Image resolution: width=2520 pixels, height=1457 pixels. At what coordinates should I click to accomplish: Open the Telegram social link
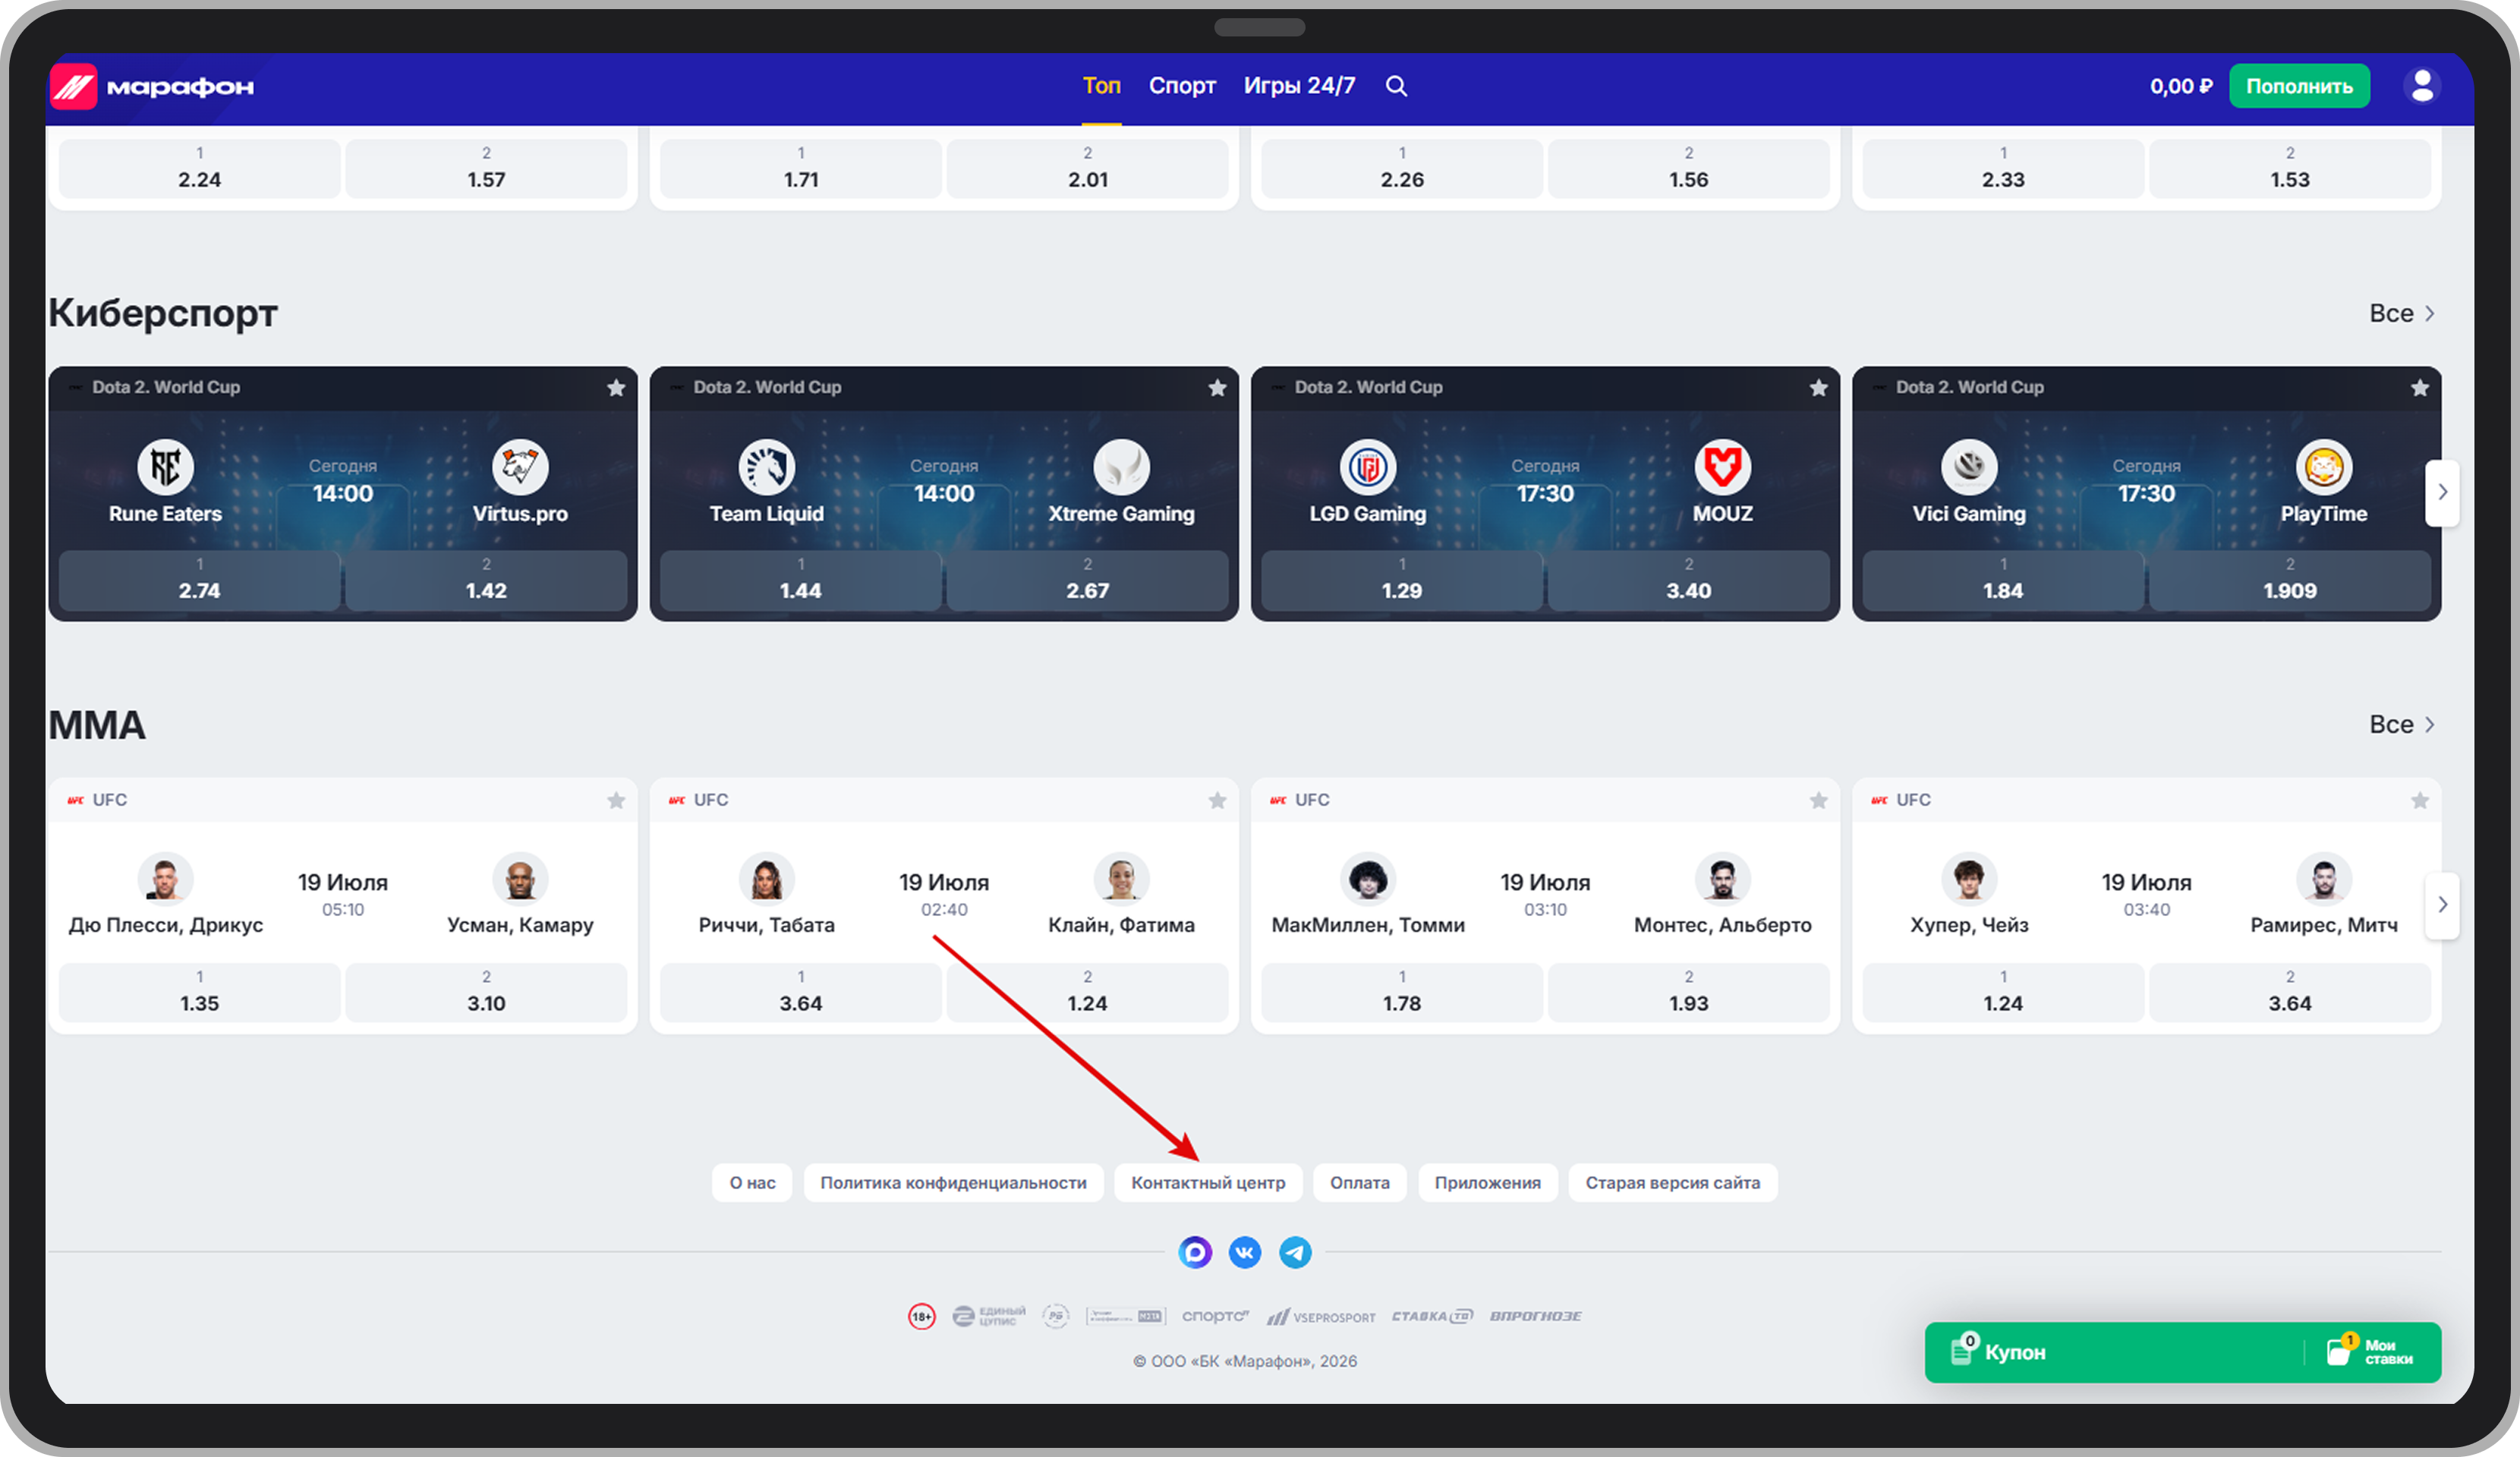pos(1295,1252)
